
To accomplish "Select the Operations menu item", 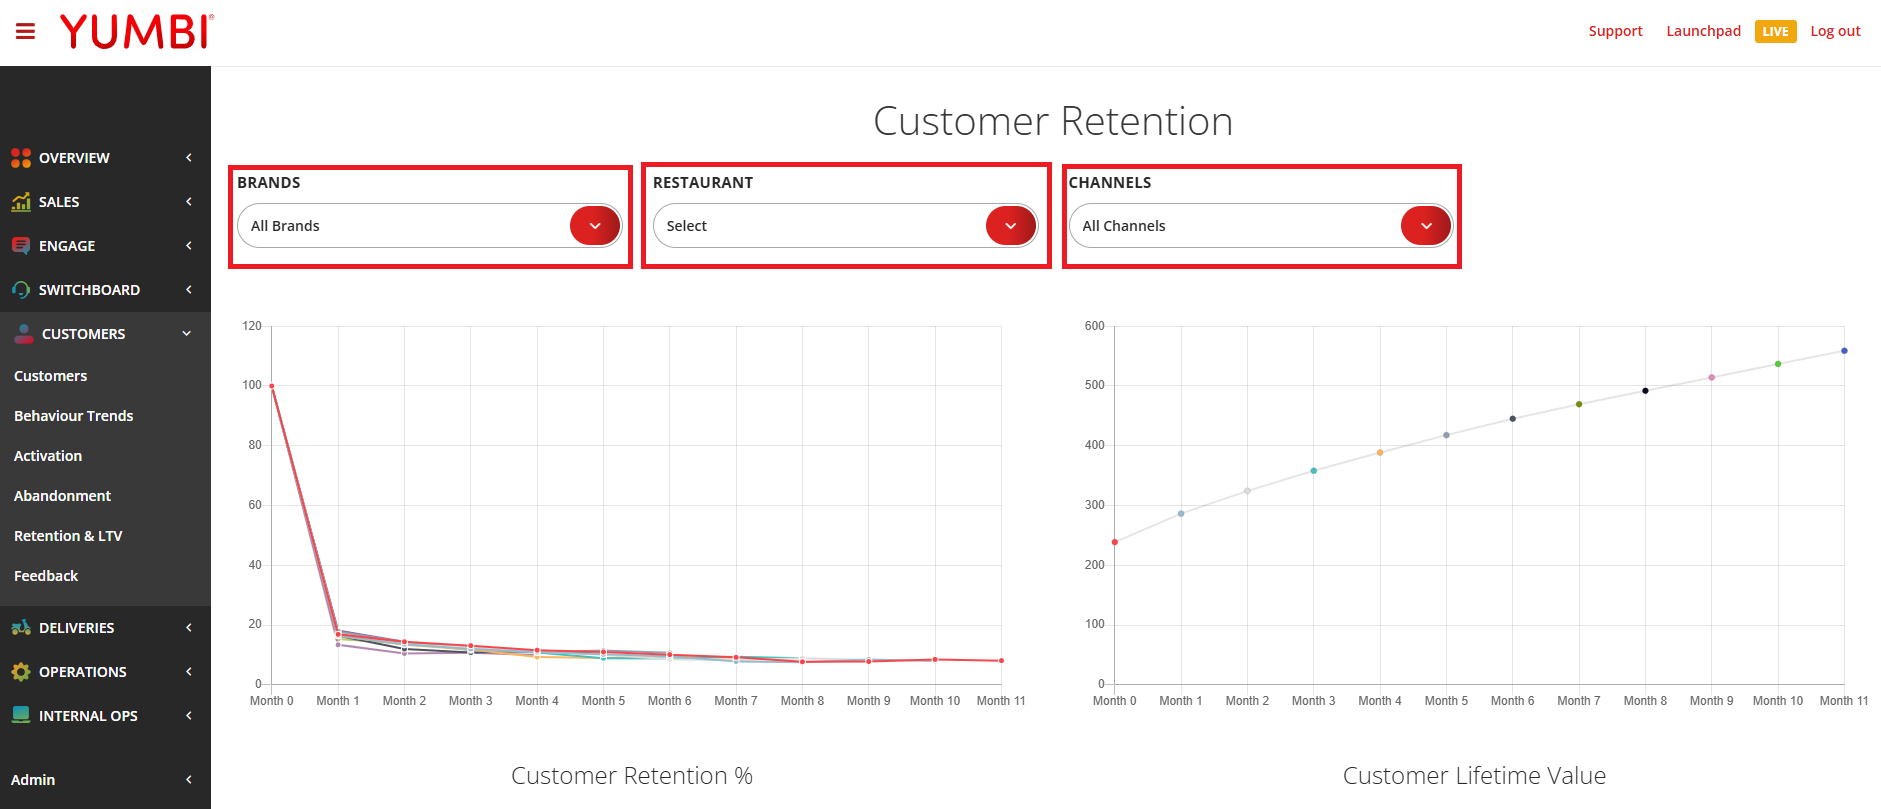I will (x=105, y=672).
